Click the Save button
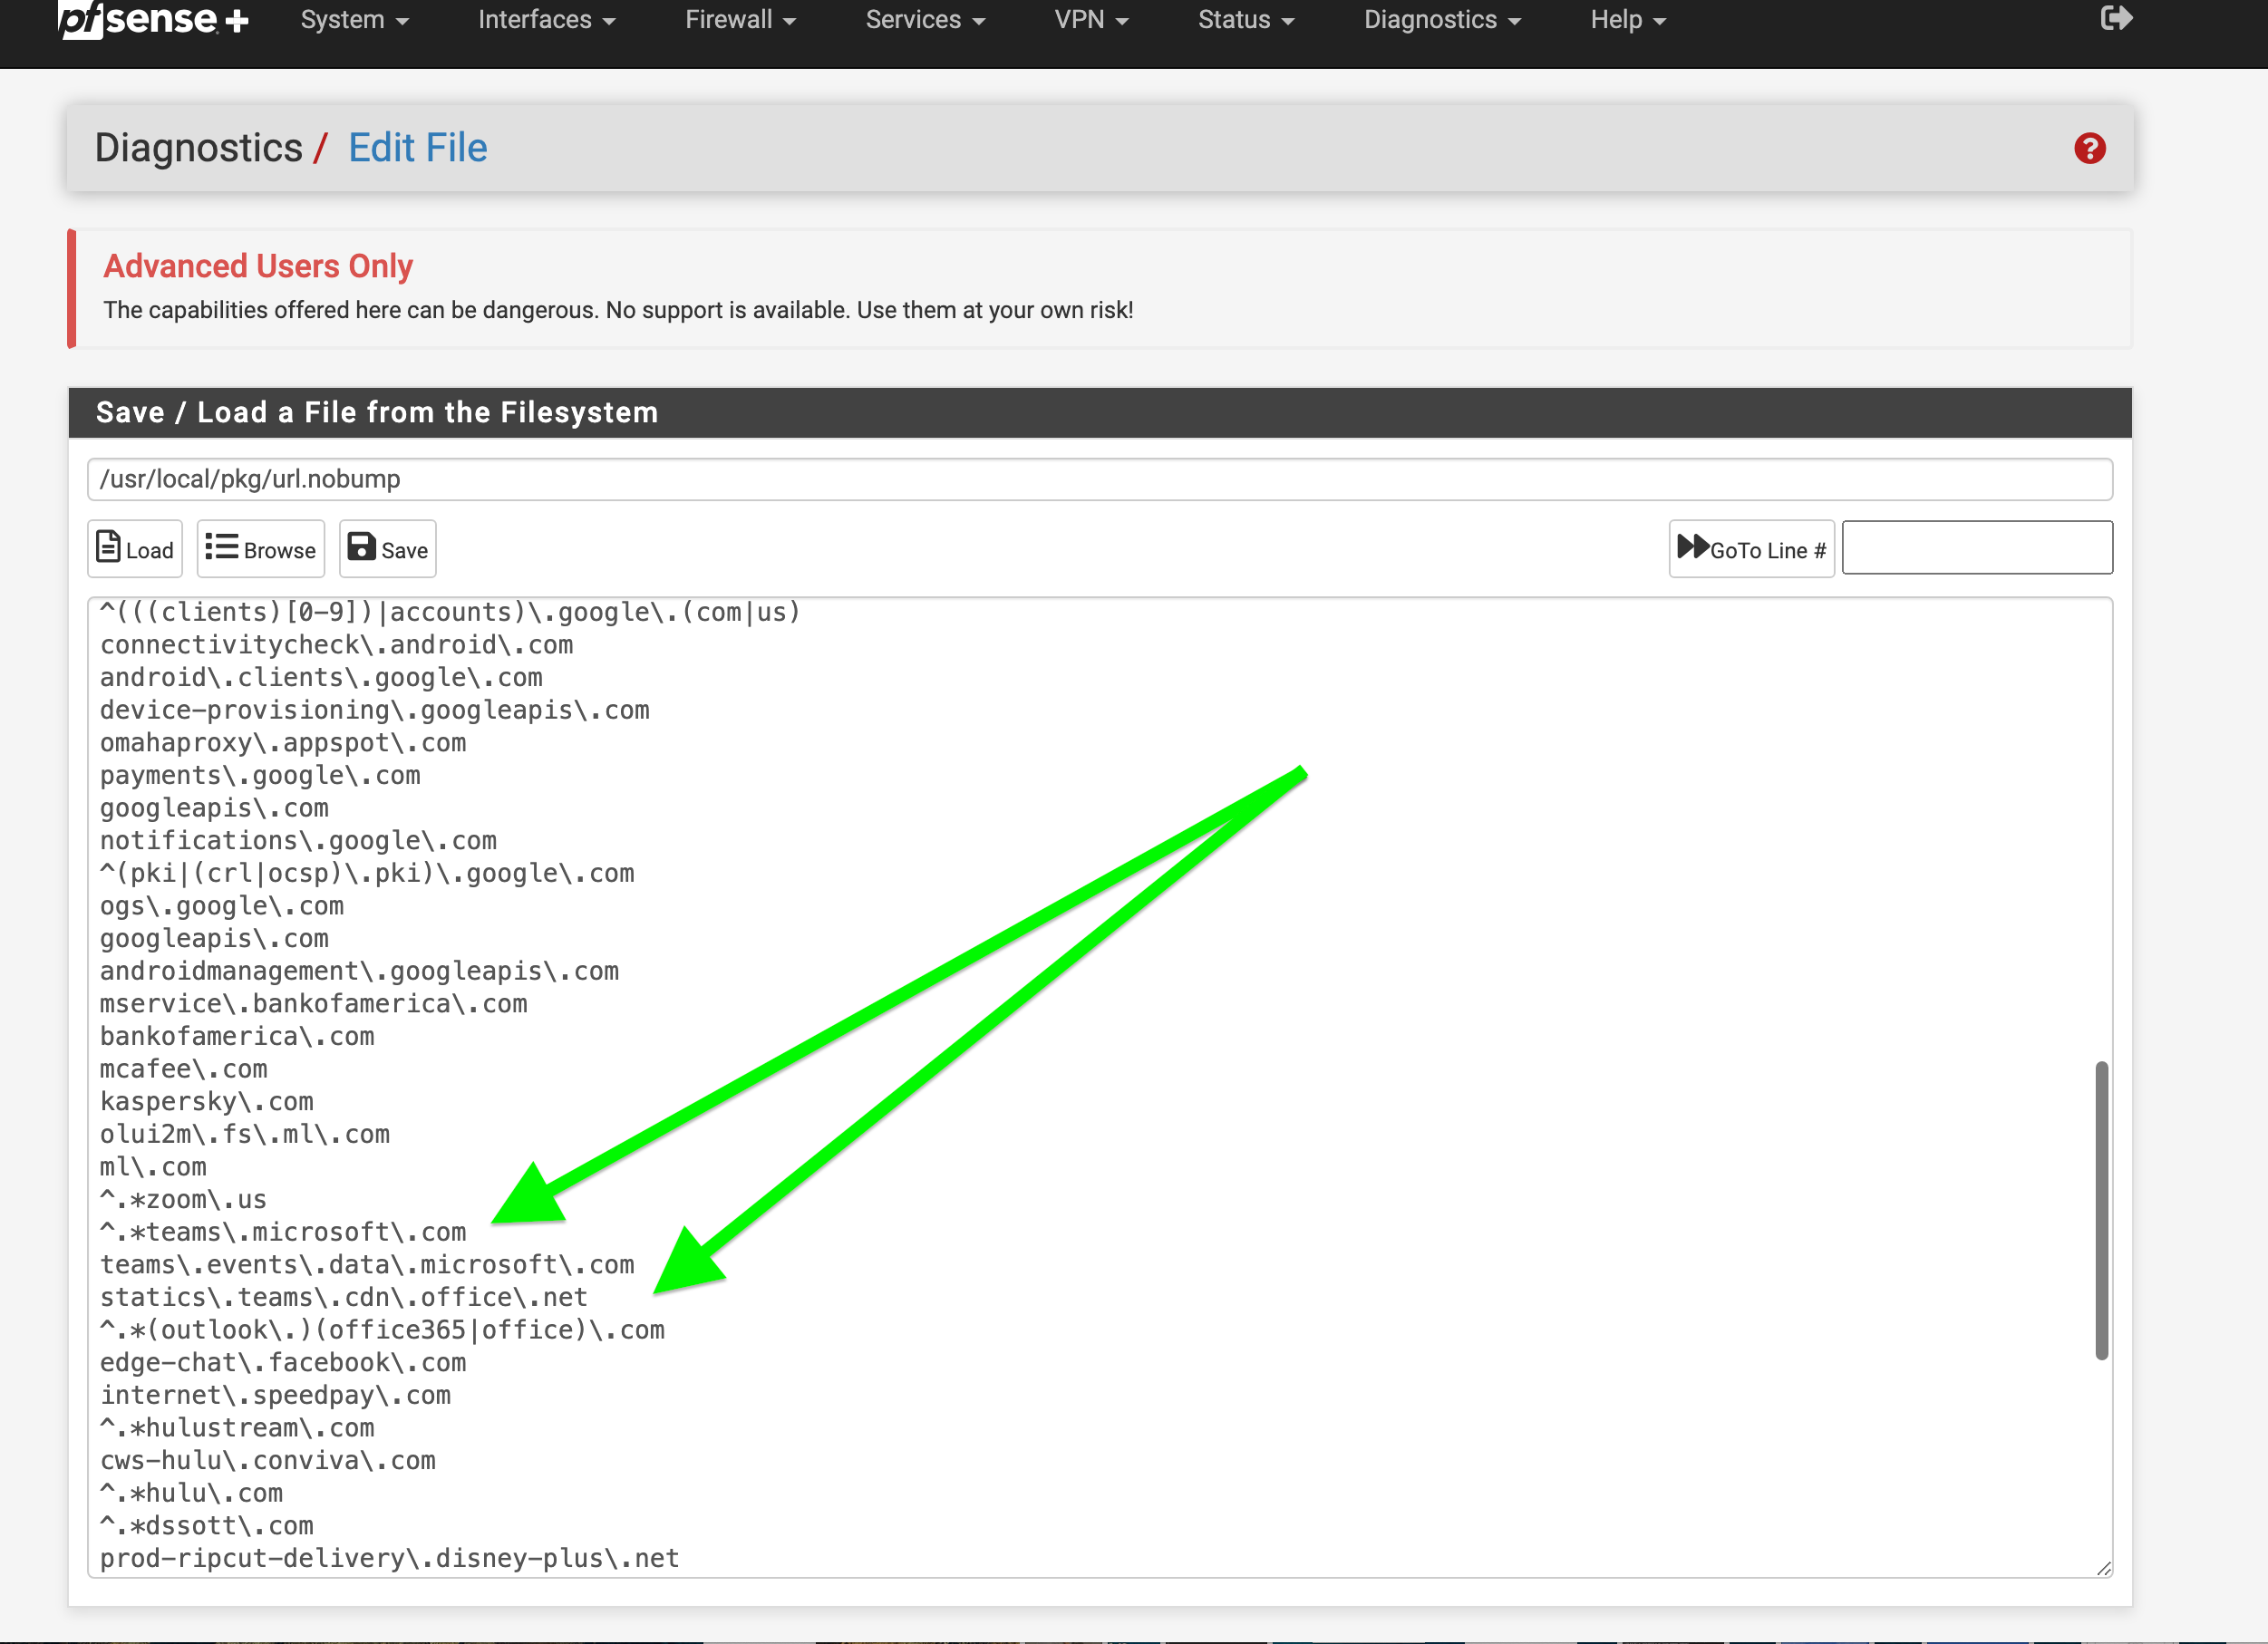Viewport: 2268px width, 1644px height. pos(388,549)
